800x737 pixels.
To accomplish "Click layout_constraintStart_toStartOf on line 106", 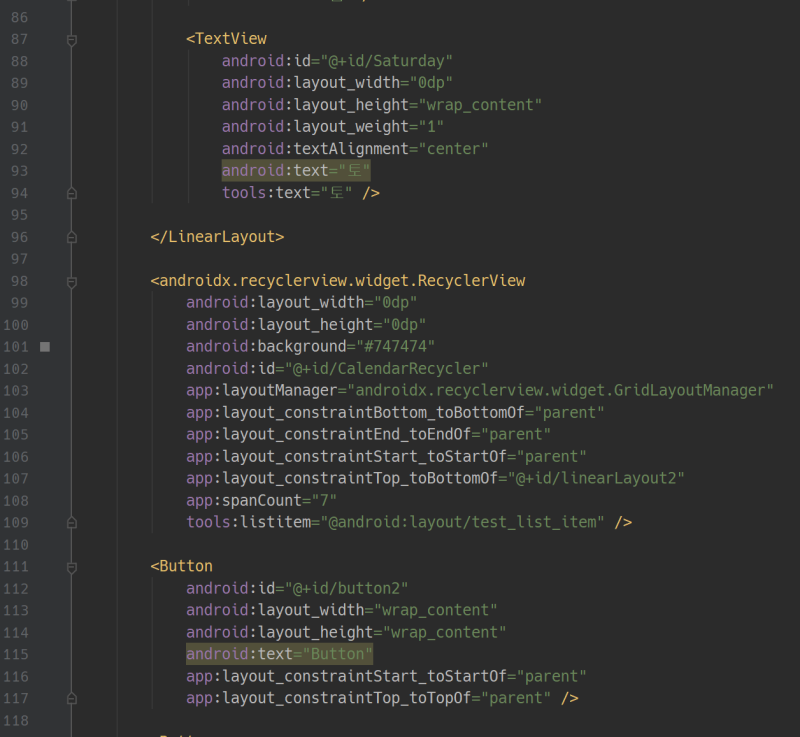I will 364,456.
